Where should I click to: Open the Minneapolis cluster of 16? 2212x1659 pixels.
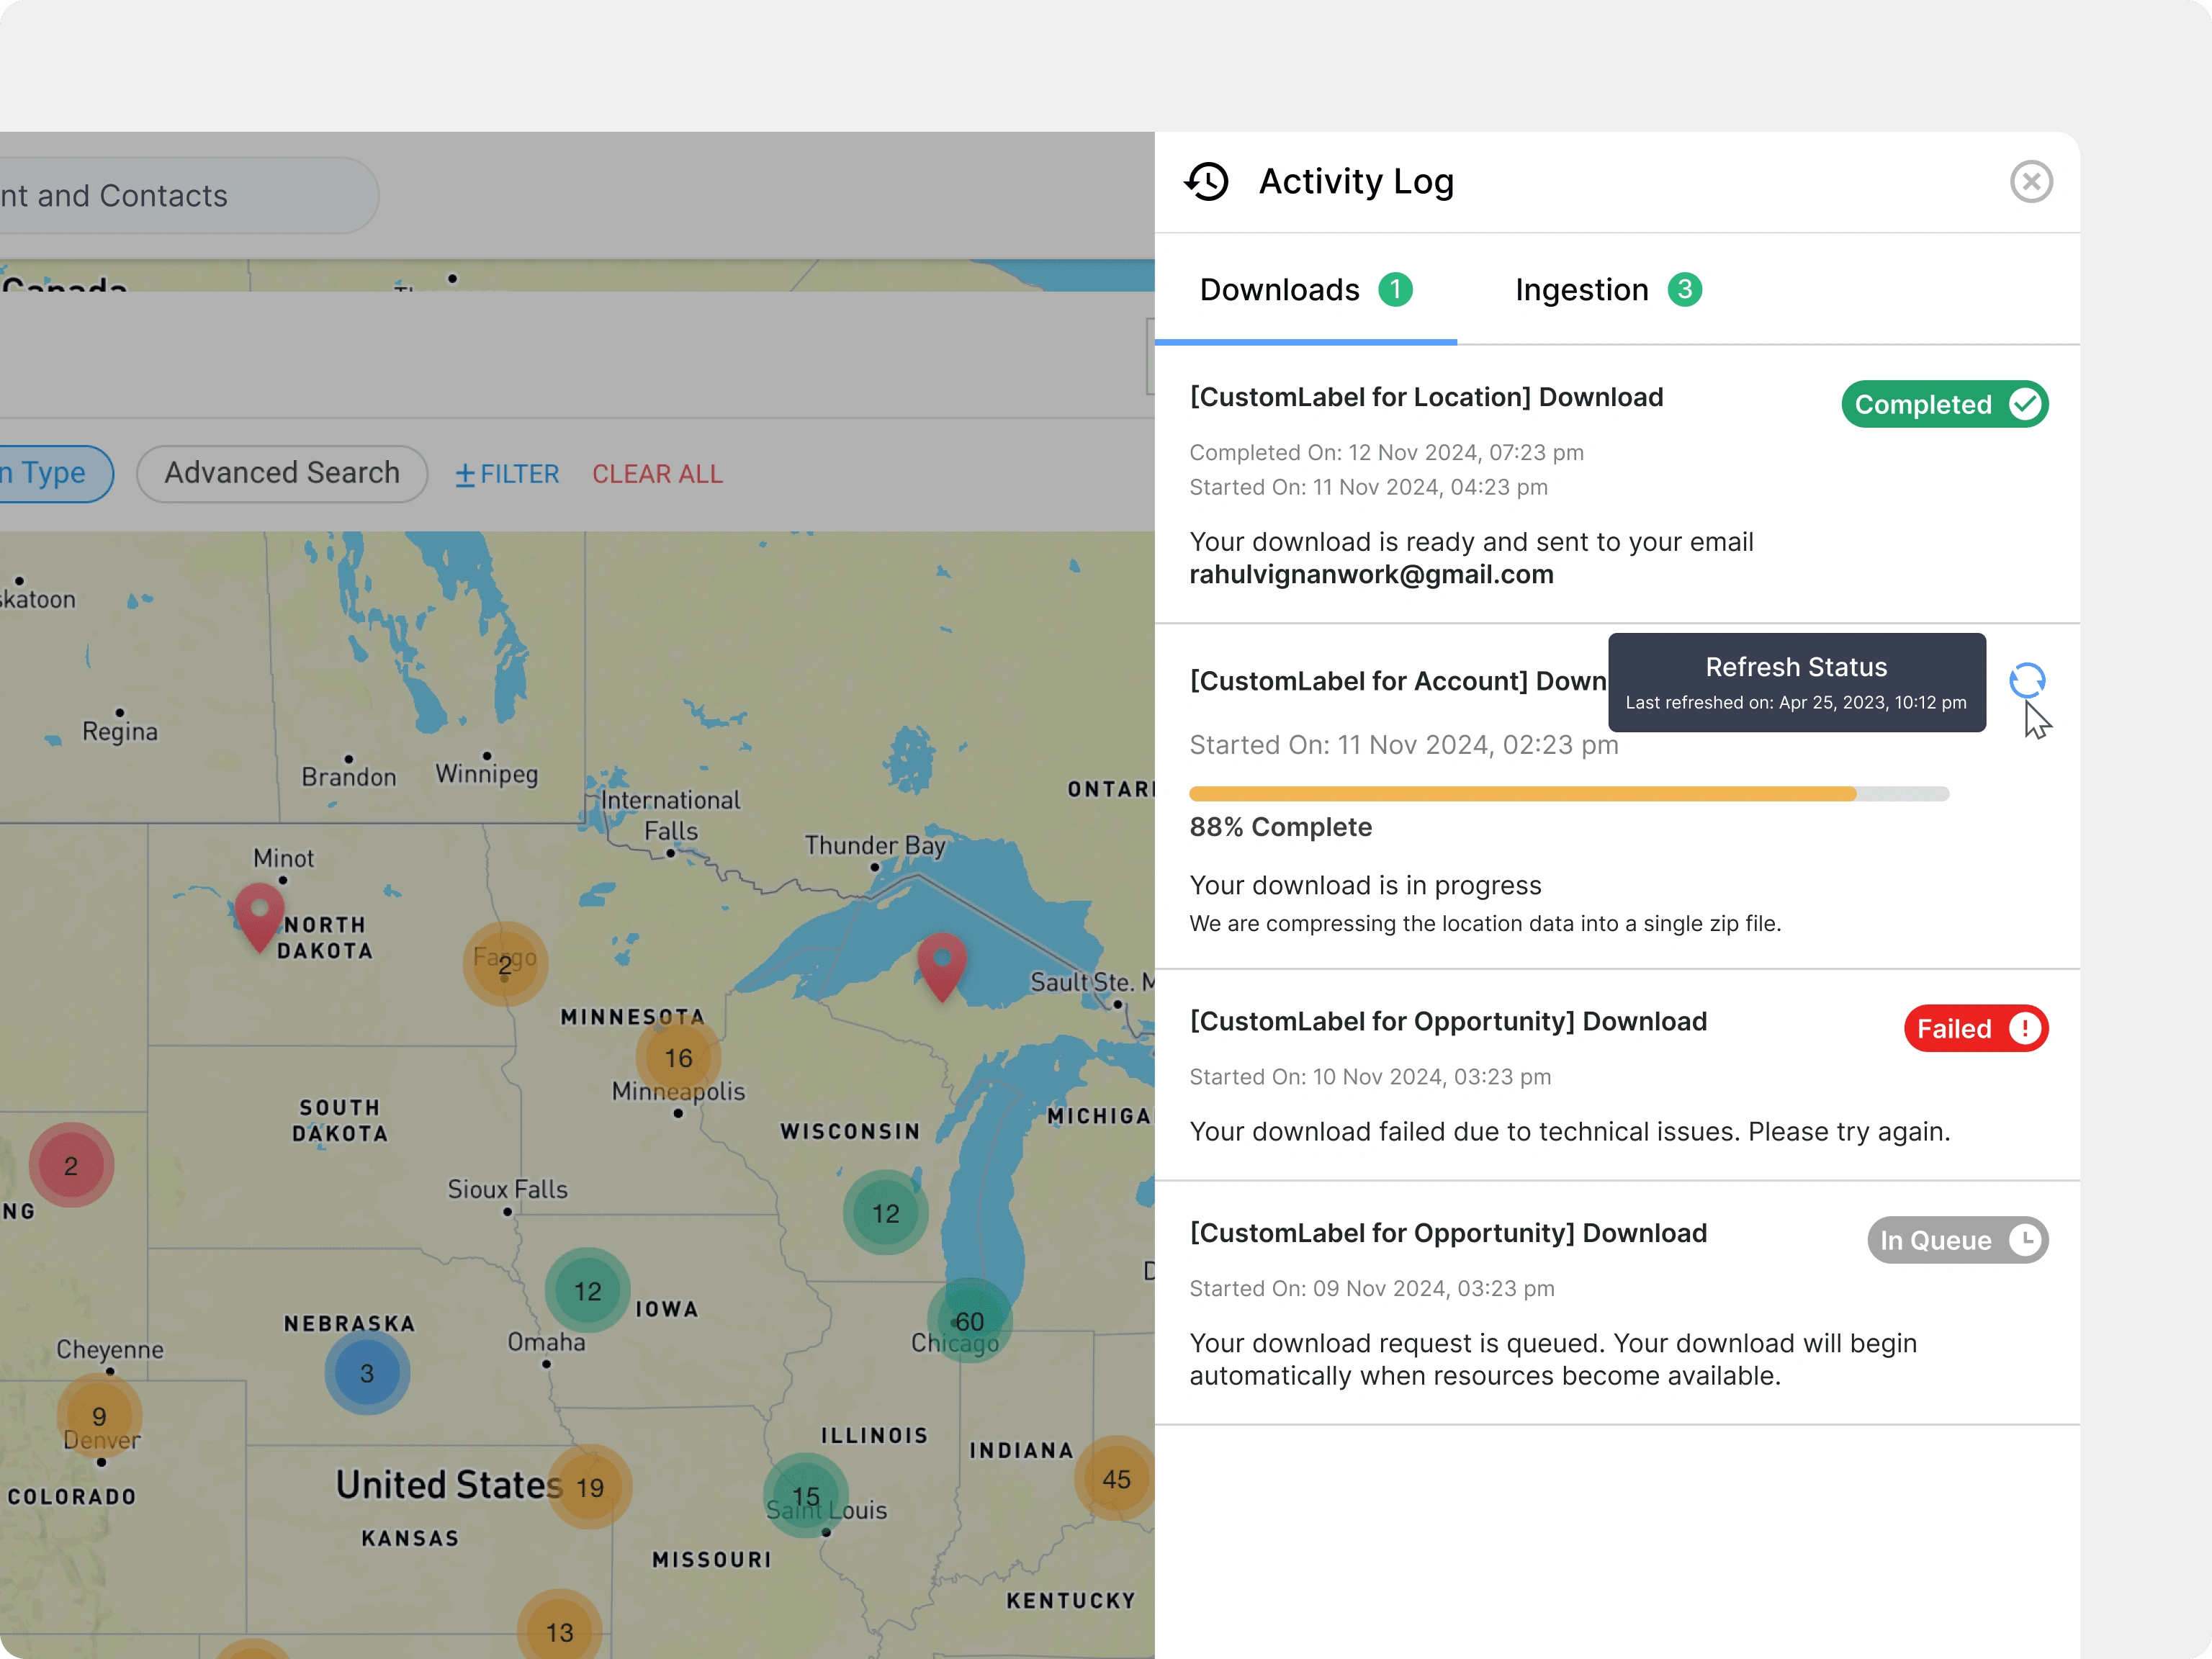678,1058
